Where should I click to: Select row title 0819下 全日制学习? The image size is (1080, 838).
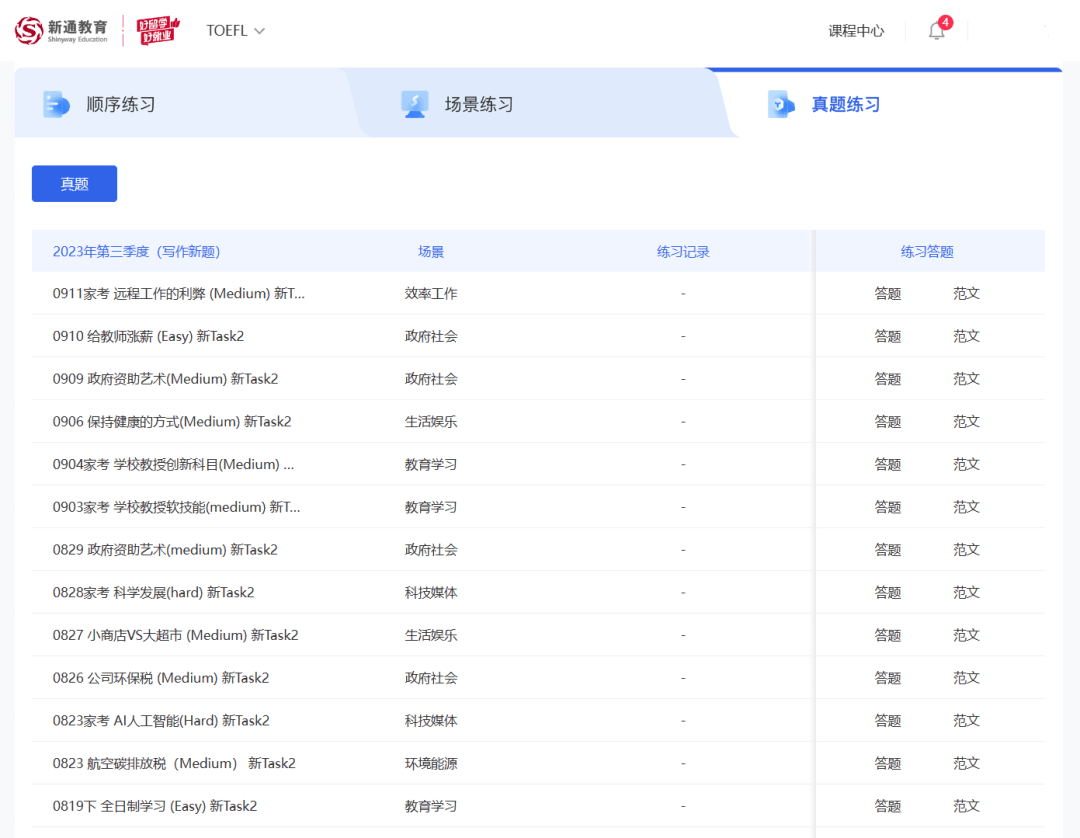155,806
